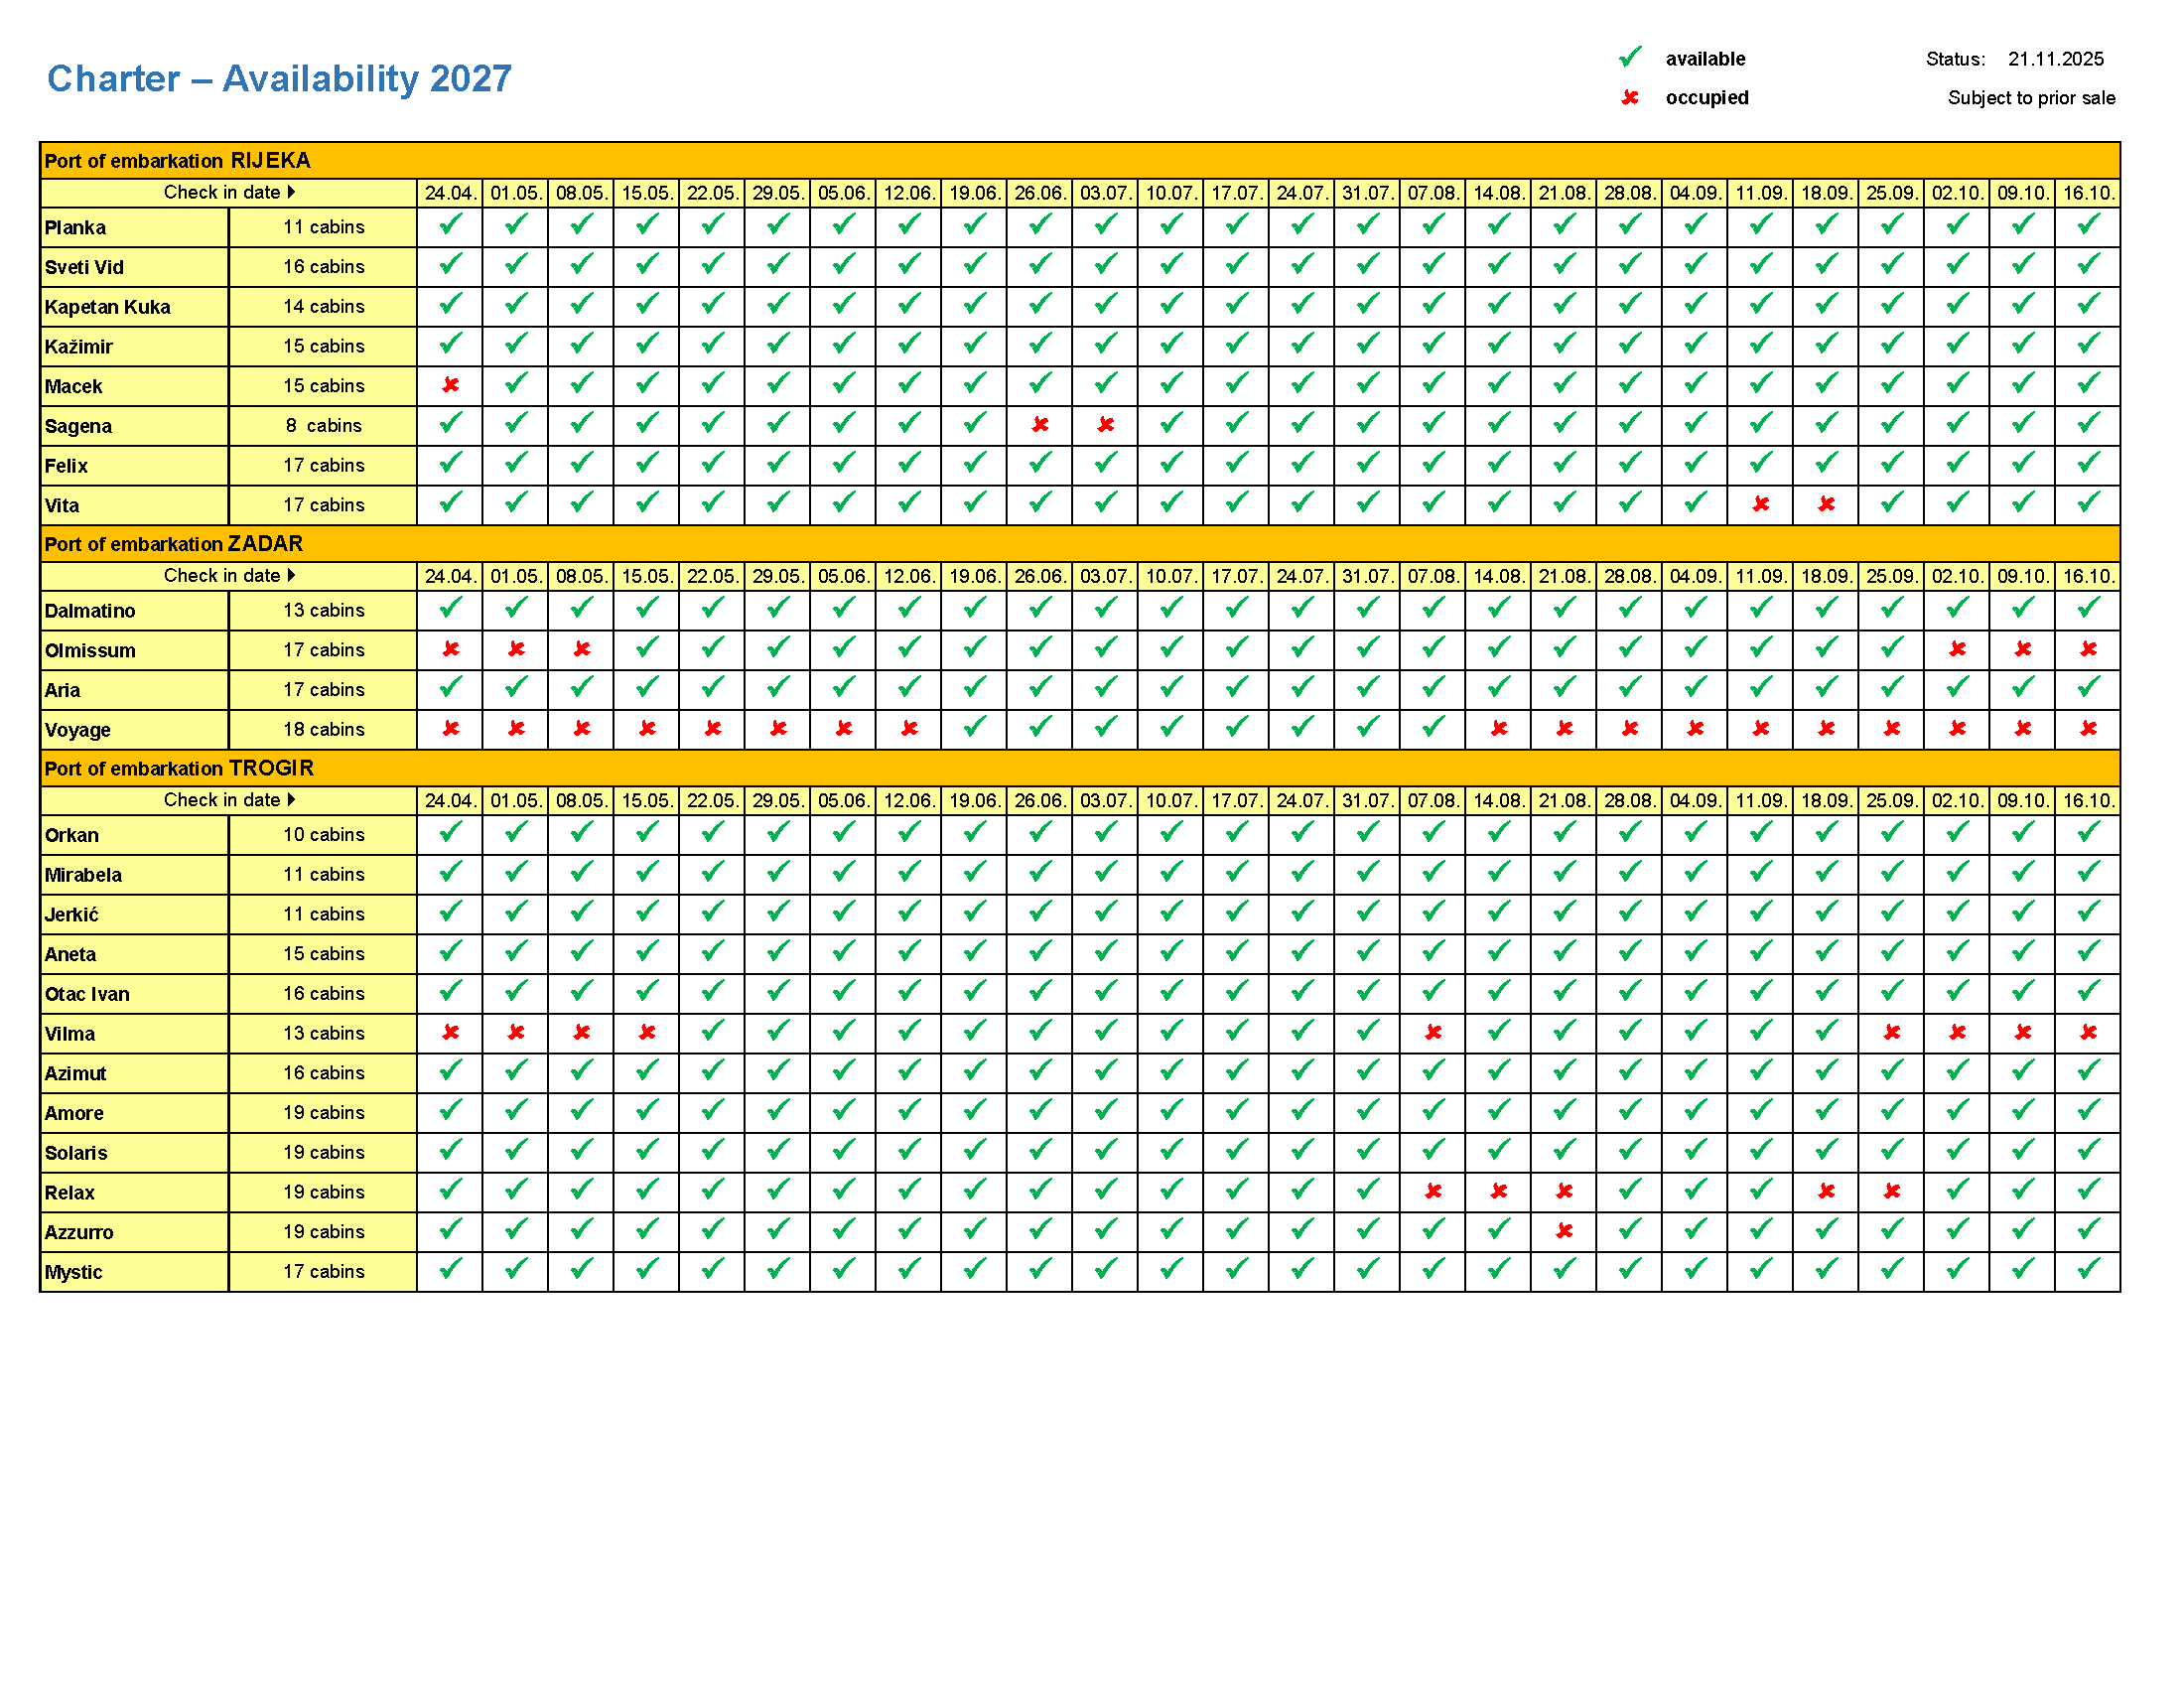This screenshot has height=1688, width=2184.
Task: Click Voyage's checkmark for 19.06.
Action: pos(974,727)
